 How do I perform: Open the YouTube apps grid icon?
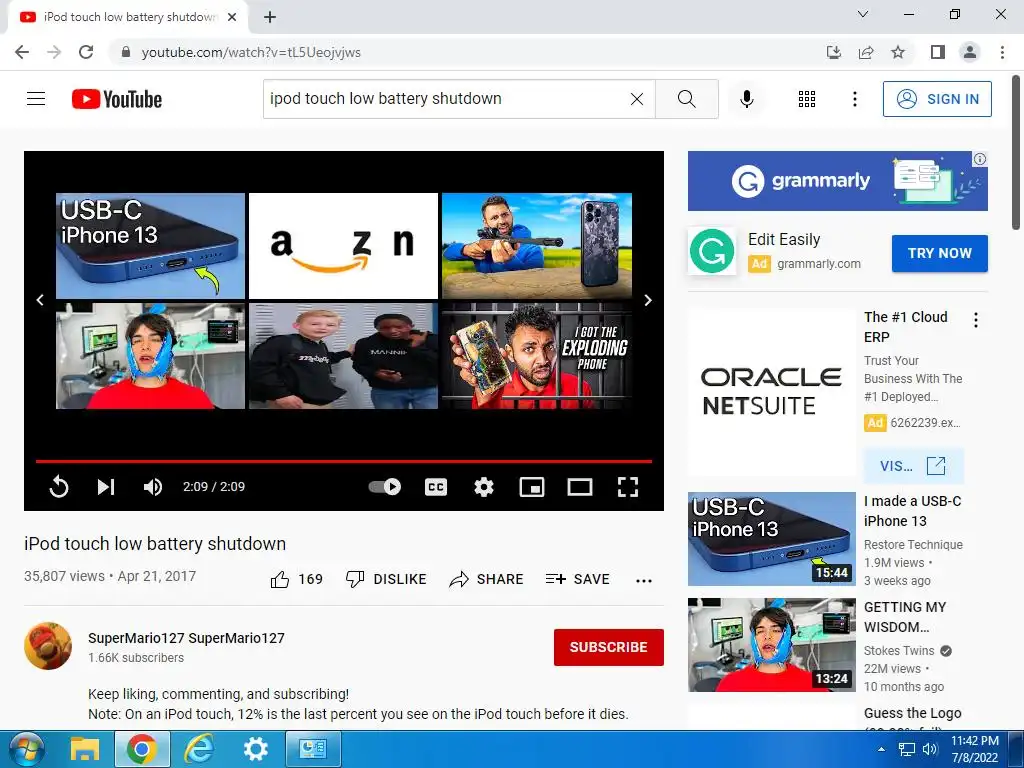click(x=807, y=99)
